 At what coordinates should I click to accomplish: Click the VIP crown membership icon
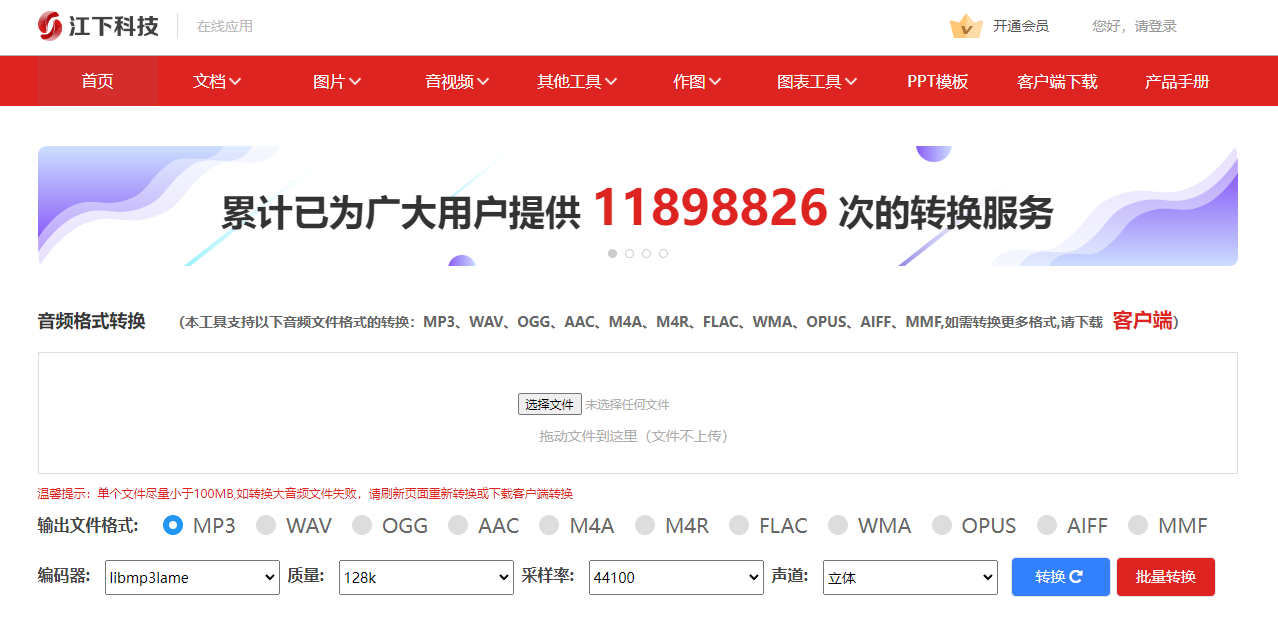pyautogui.click(x=965, y=26)
